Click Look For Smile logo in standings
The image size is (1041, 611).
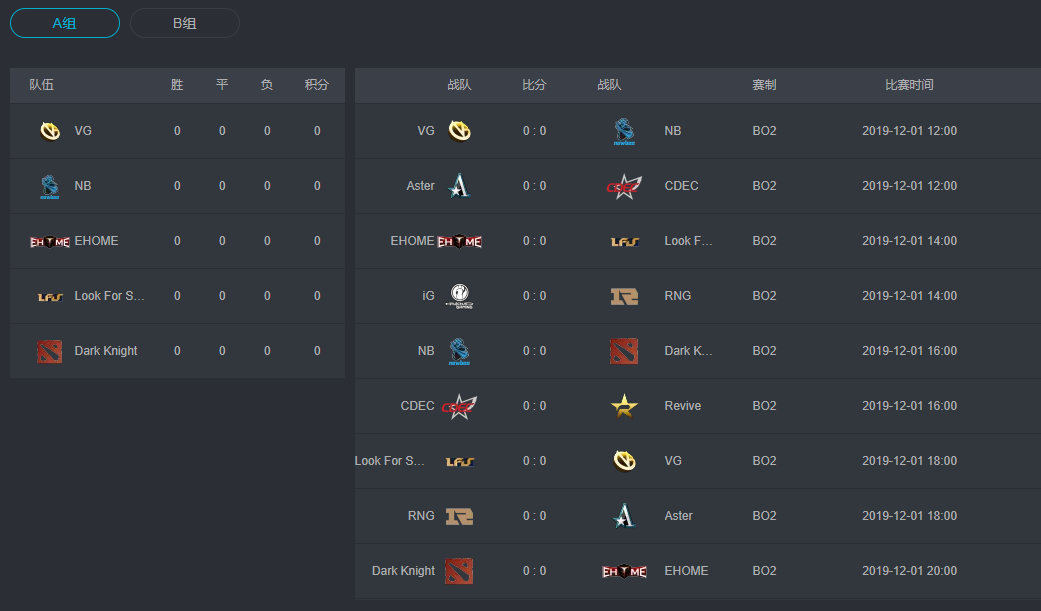(x=50, y=296)
